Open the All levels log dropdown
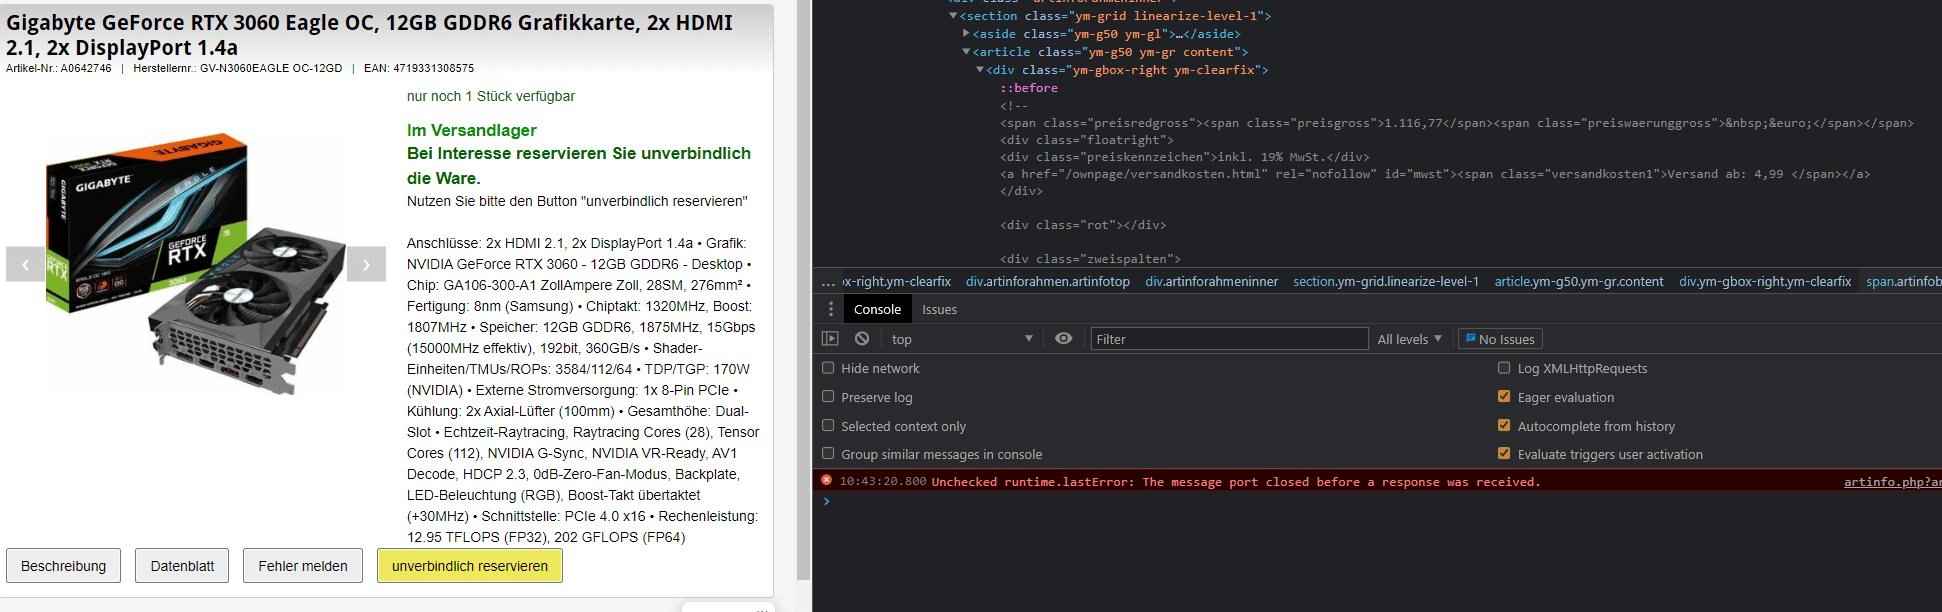This screenshot has width=1942, height=612. pyautogui.click(x=1409, y=339)
